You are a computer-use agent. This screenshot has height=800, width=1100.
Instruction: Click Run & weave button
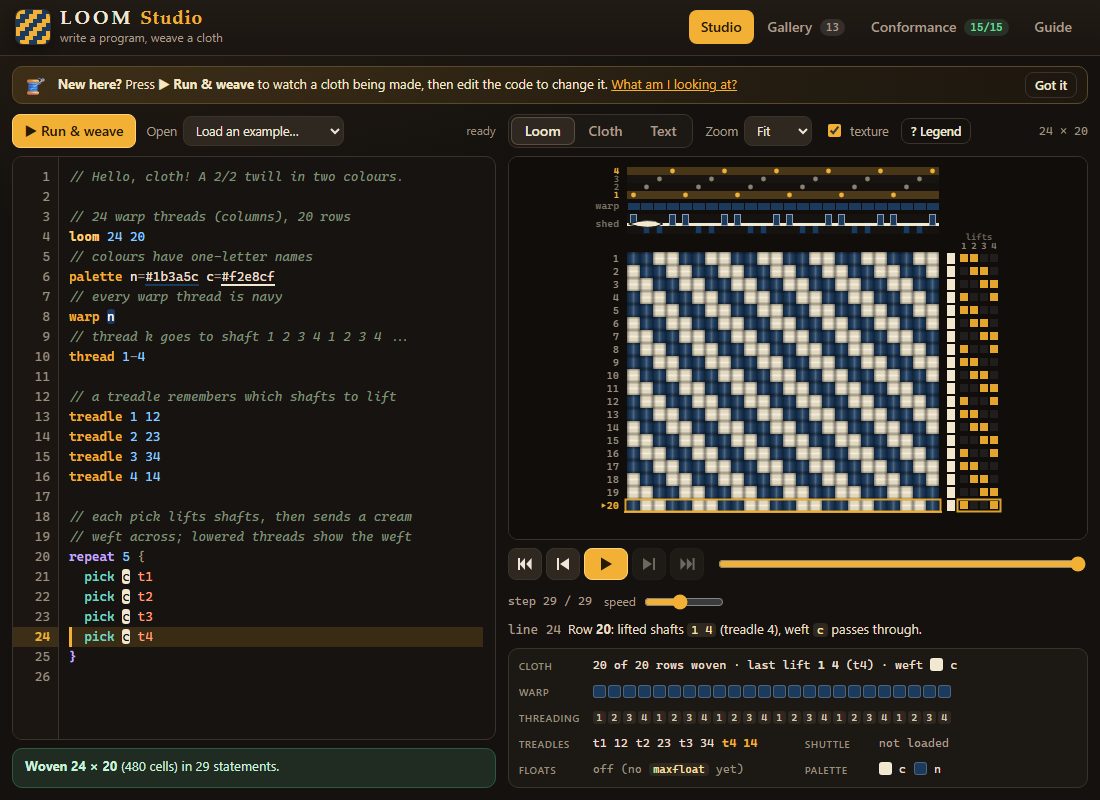coord(74,131)
